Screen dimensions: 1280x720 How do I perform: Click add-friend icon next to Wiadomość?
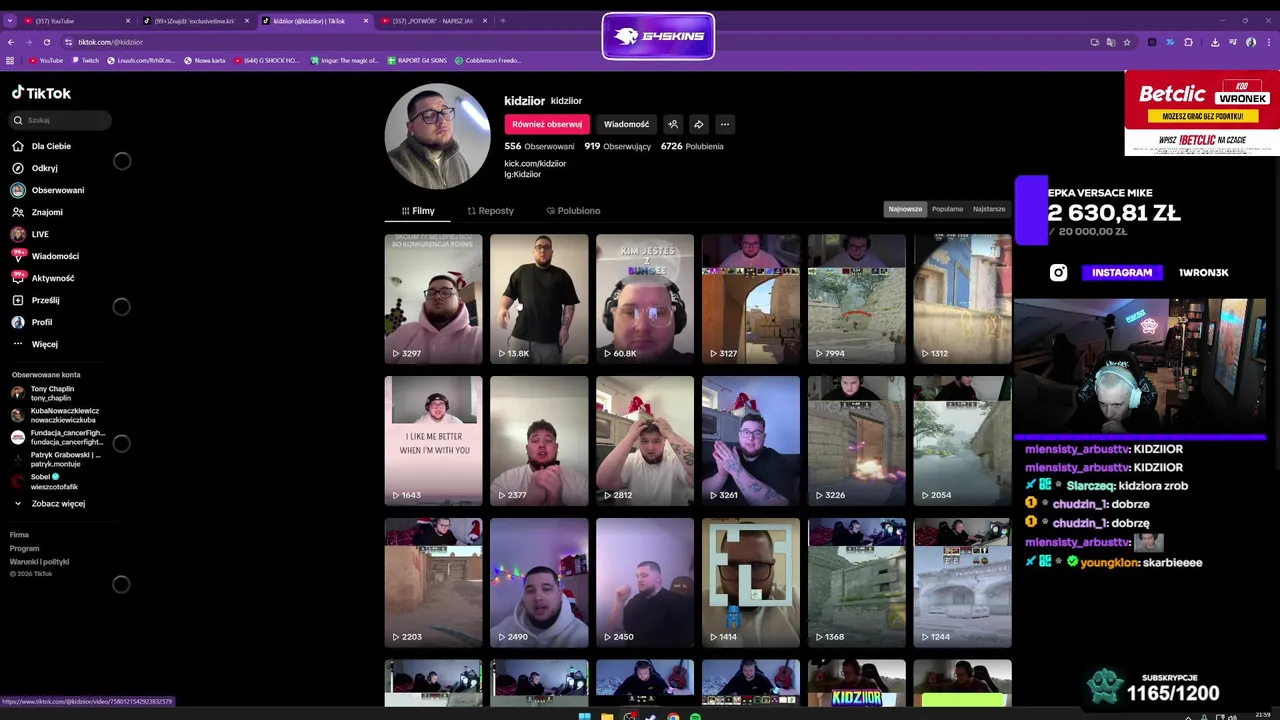pyautogui.click(x=673, y=124)
